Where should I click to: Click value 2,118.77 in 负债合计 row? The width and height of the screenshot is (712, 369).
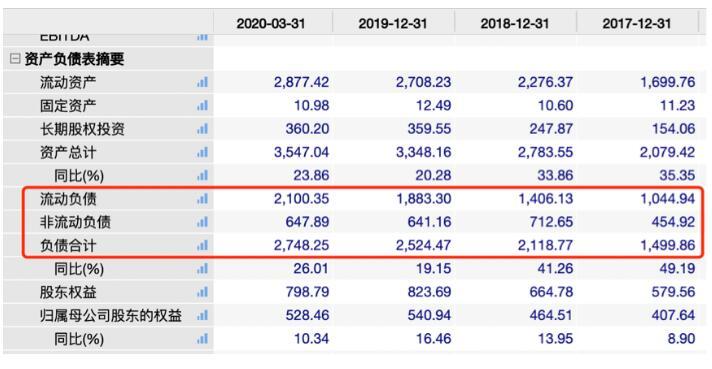545,246
